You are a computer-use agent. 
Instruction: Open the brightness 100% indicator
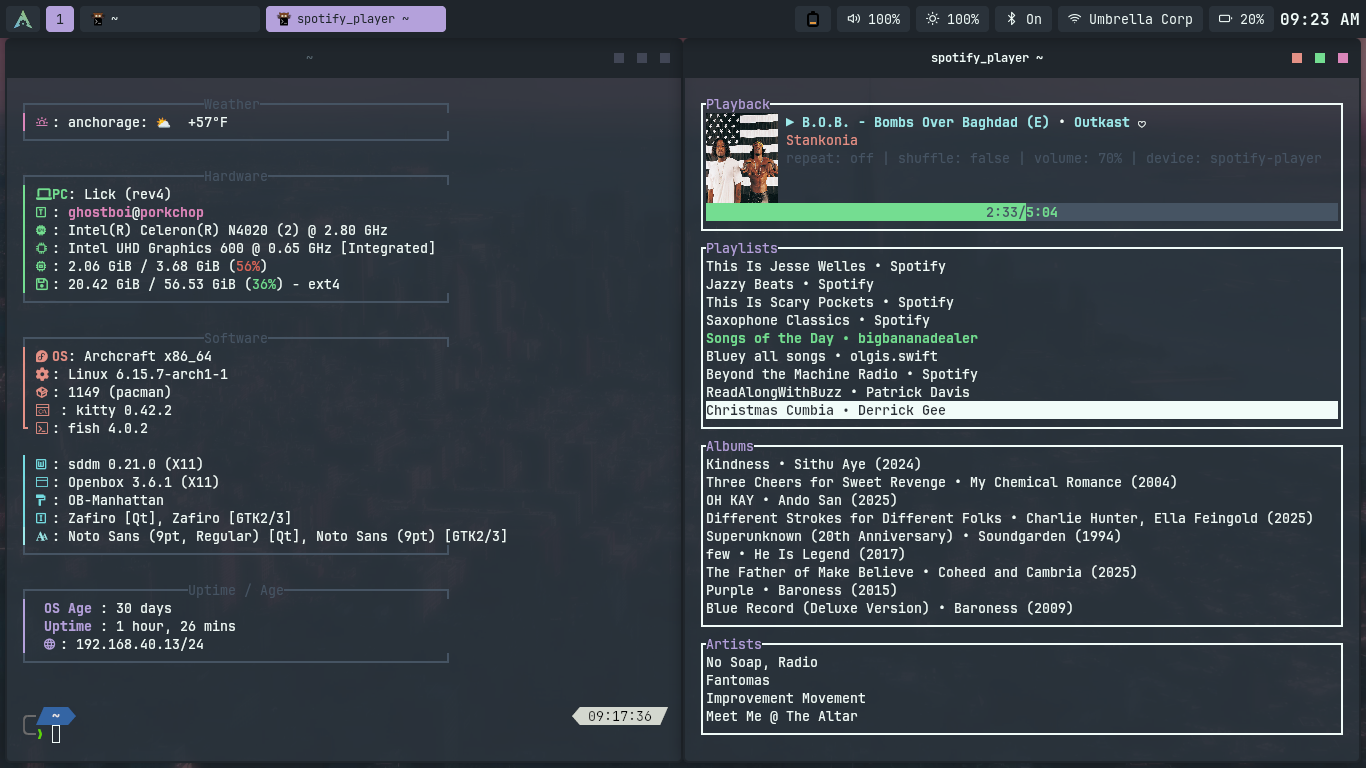tap(952, 19)
